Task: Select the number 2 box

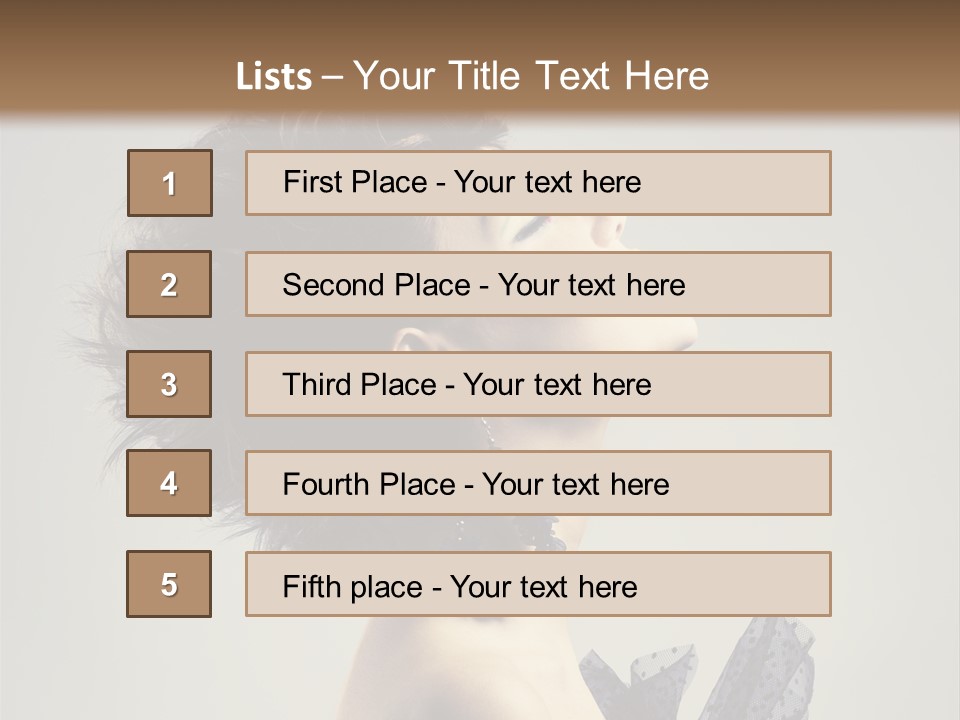Action: tap(169, 284)
